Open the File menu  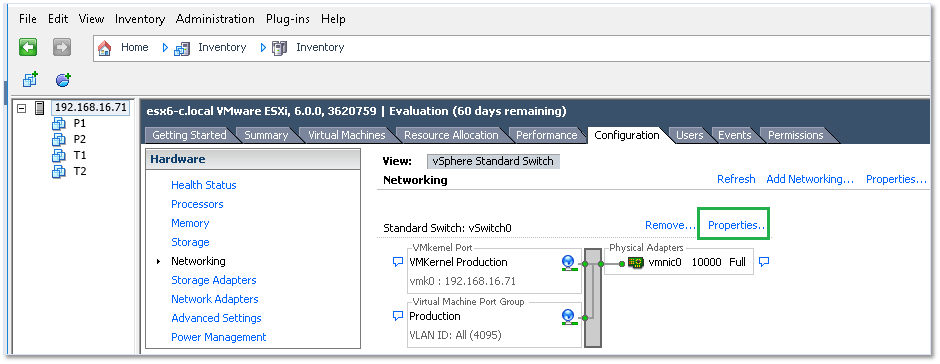(x=28, y=19)
